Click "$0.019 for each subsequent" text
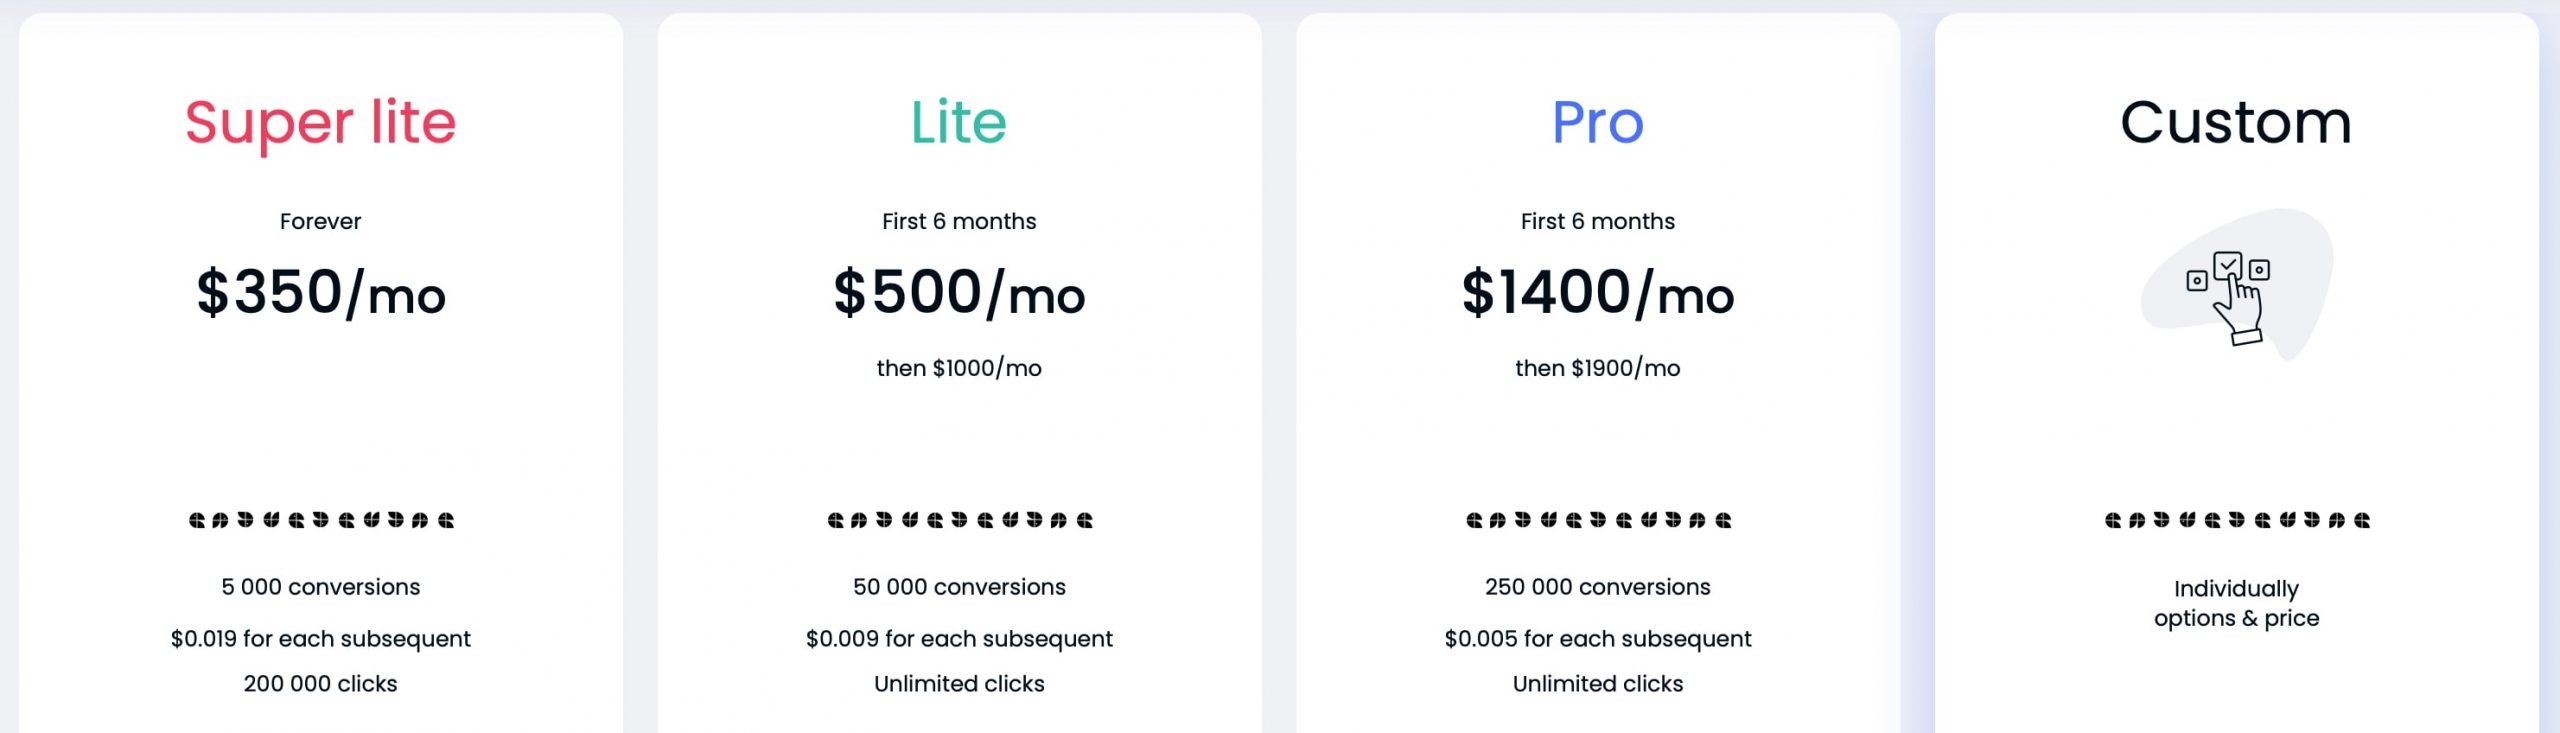This screenshot has width=2560, height=733. [321, 639]
